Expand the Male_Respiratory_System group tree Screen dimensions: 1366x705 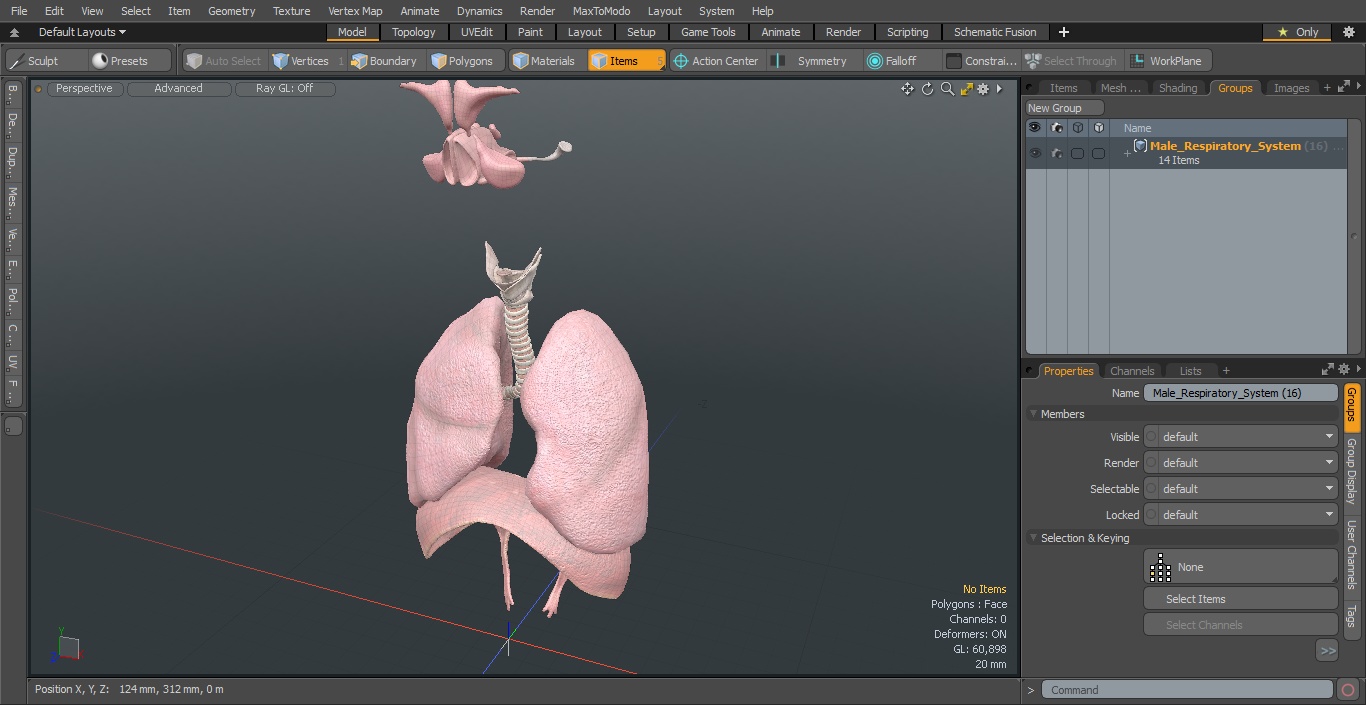[x=1127, y=153]
